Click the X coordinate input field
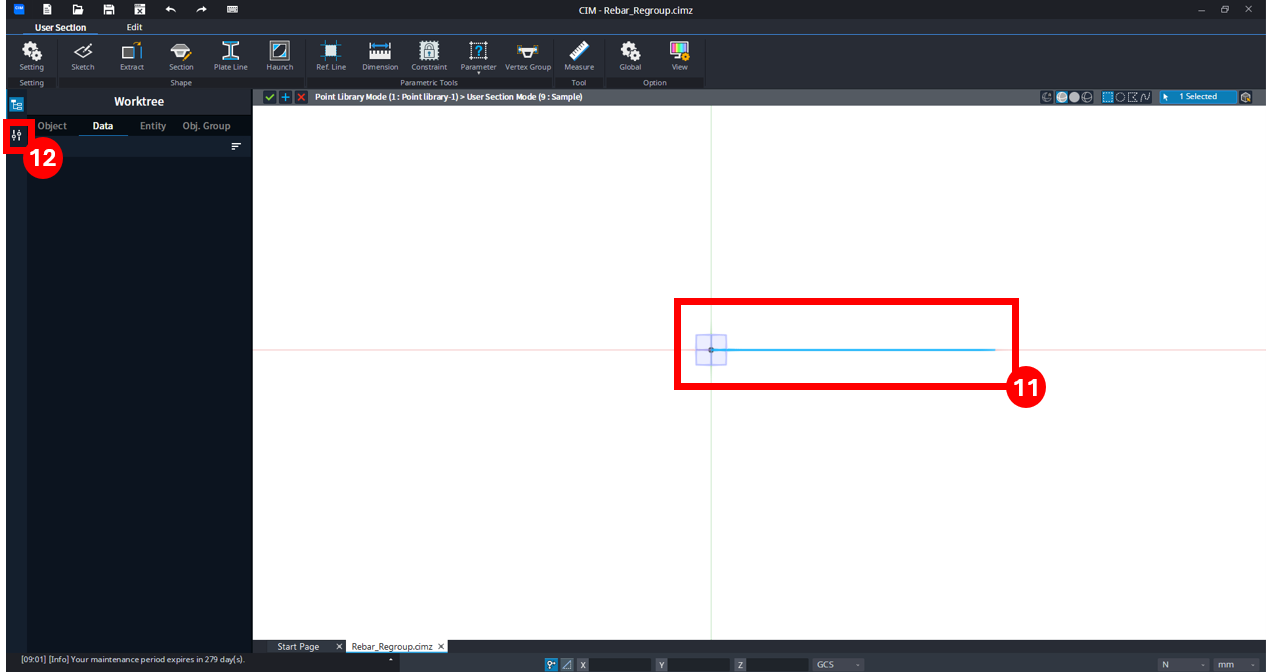 (x=621, y=664)
